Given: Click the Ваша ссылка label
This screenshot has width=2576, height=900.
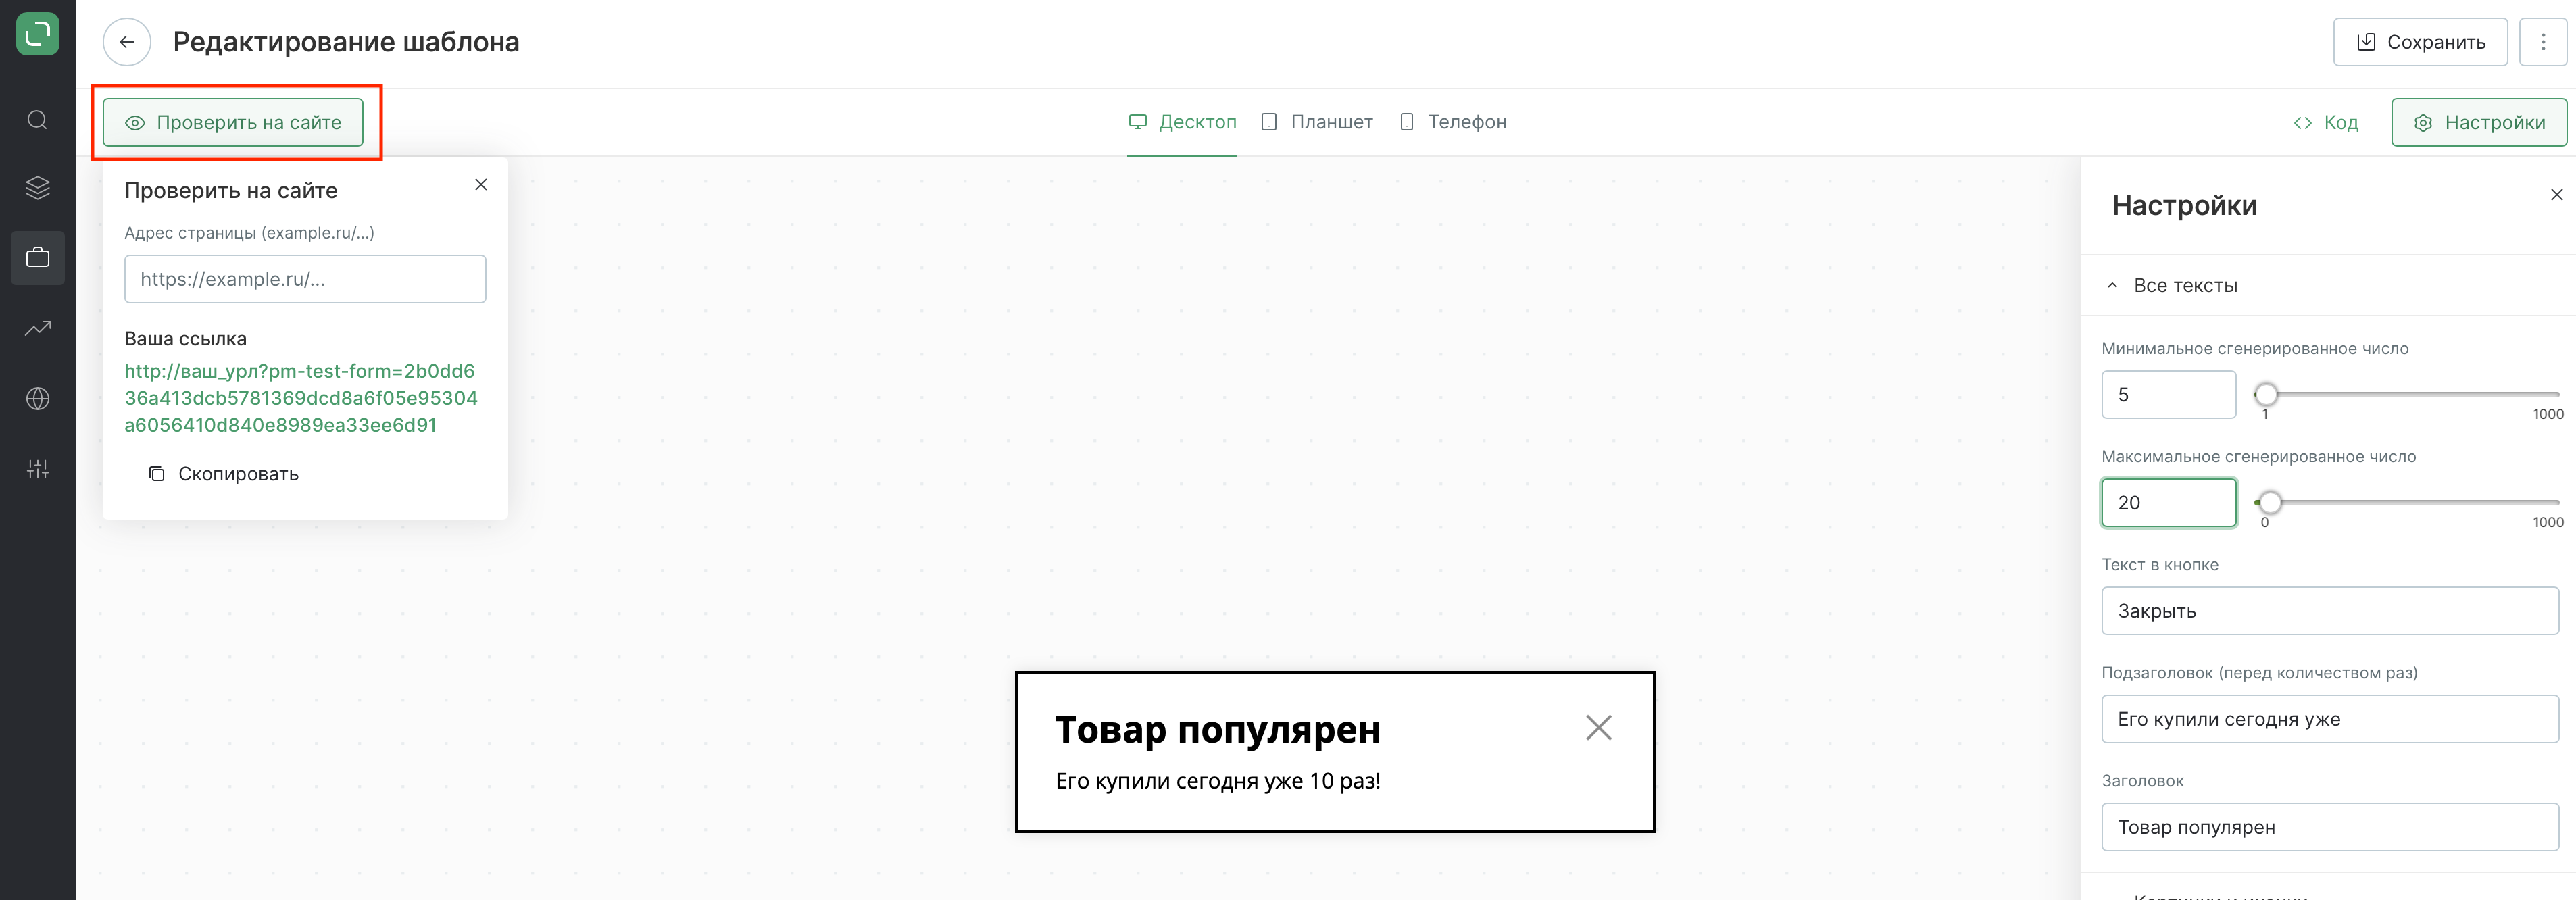Looking at the screenshot, I should click(185, 339).
